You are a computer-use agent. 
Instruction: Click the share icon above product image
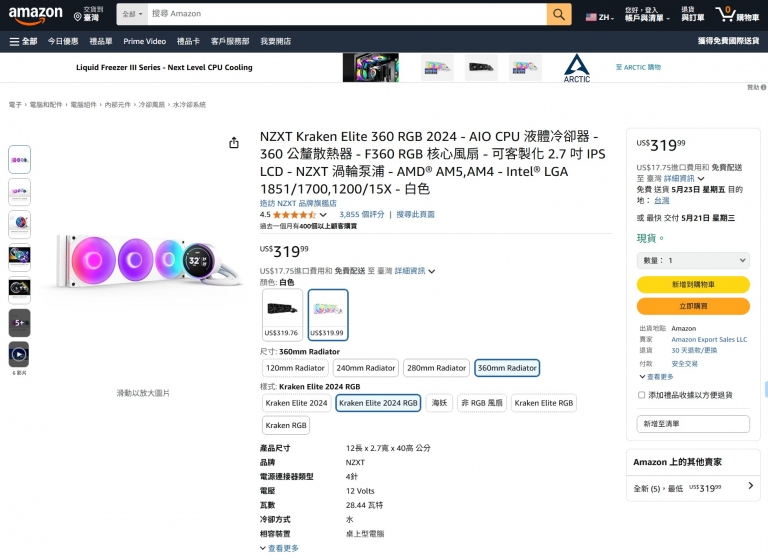click(x=234, y=143)
